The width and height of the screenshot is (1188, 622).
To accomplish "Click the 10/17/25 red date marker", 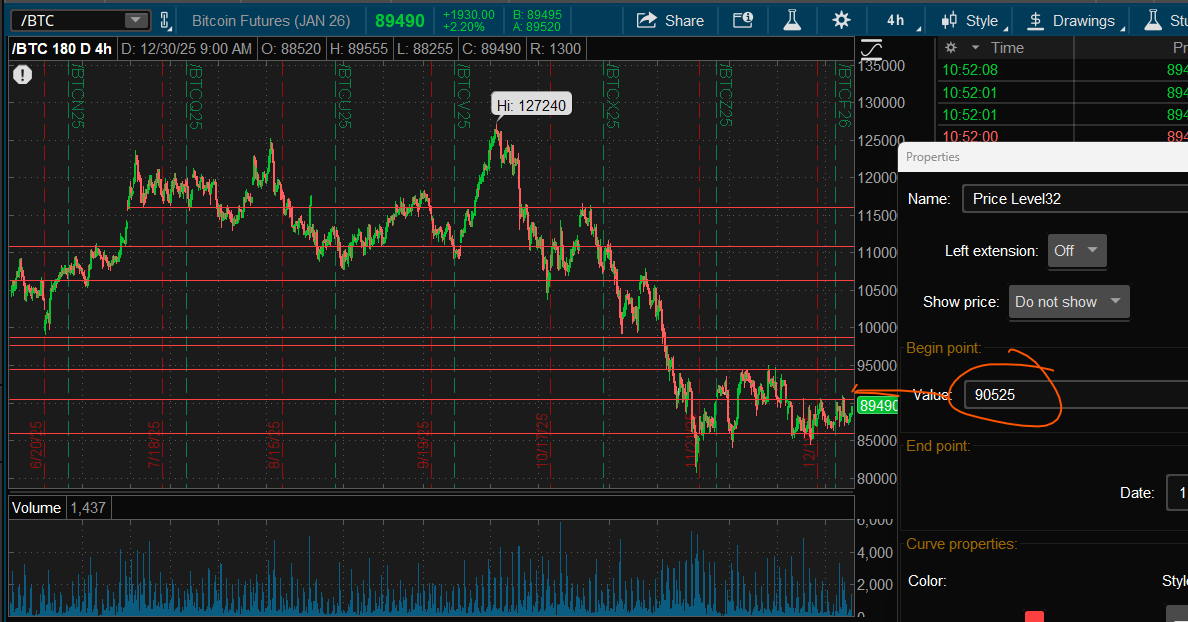I will pos(542,441).
